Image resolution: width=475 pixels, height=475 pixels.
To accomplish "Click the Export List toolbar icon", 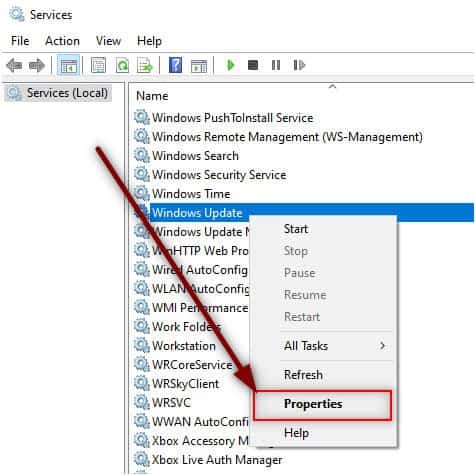I will [x=144, y=65].
